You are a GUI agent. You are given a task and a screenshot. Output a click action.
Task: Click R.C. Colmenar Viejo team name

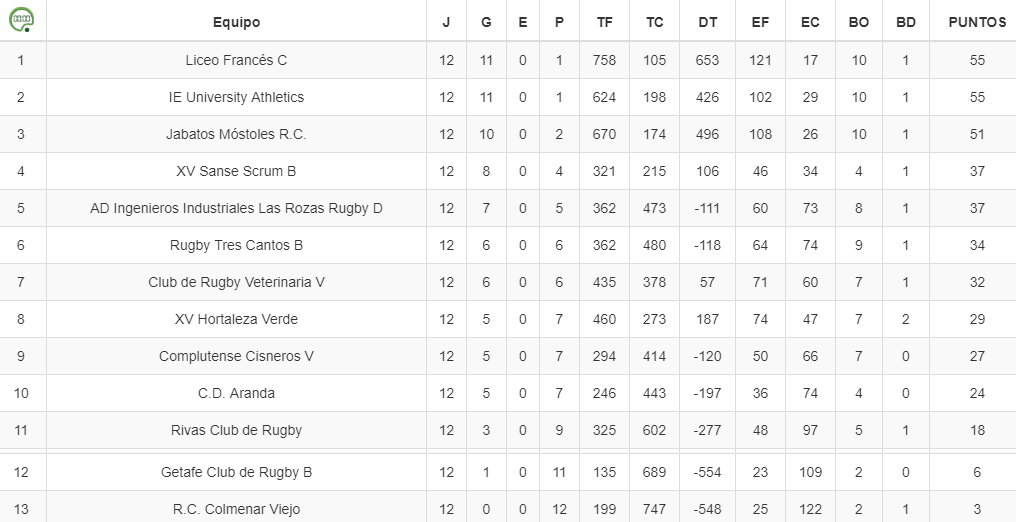237,509
